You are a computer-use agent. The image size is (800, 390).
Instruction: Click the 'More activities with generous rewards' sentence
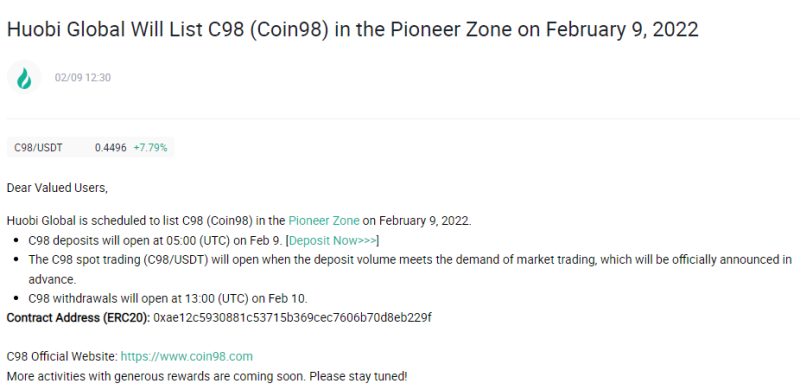pos(207,377)
